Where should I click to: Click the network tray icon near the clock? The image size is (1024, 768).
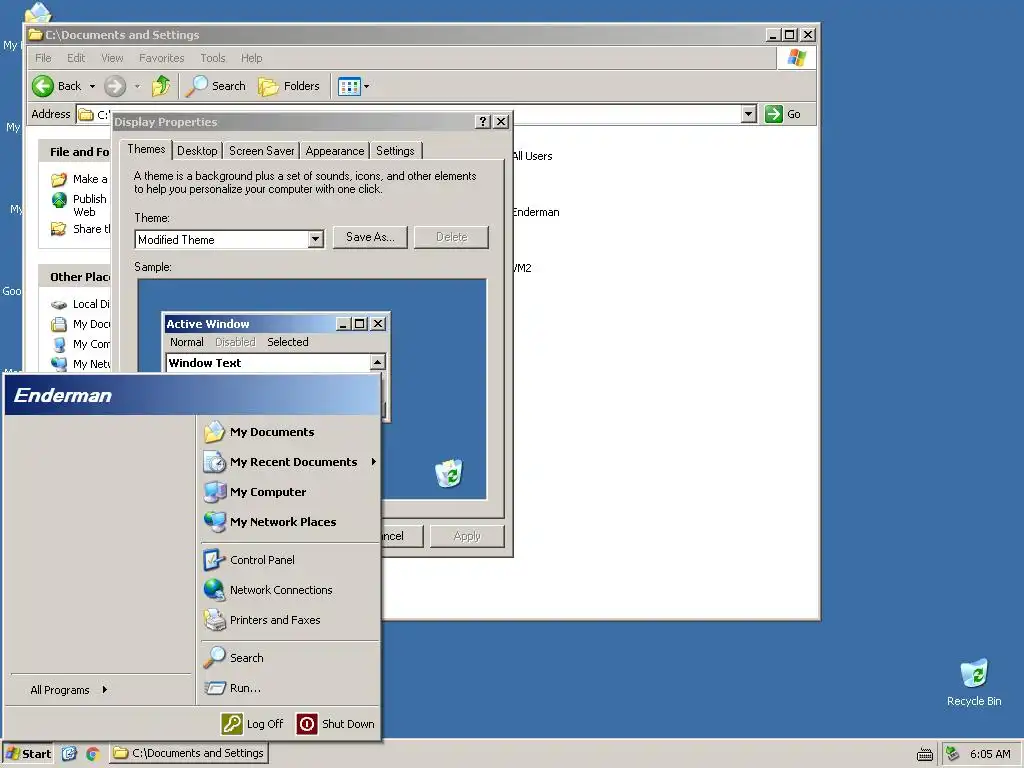coord(953,754)
